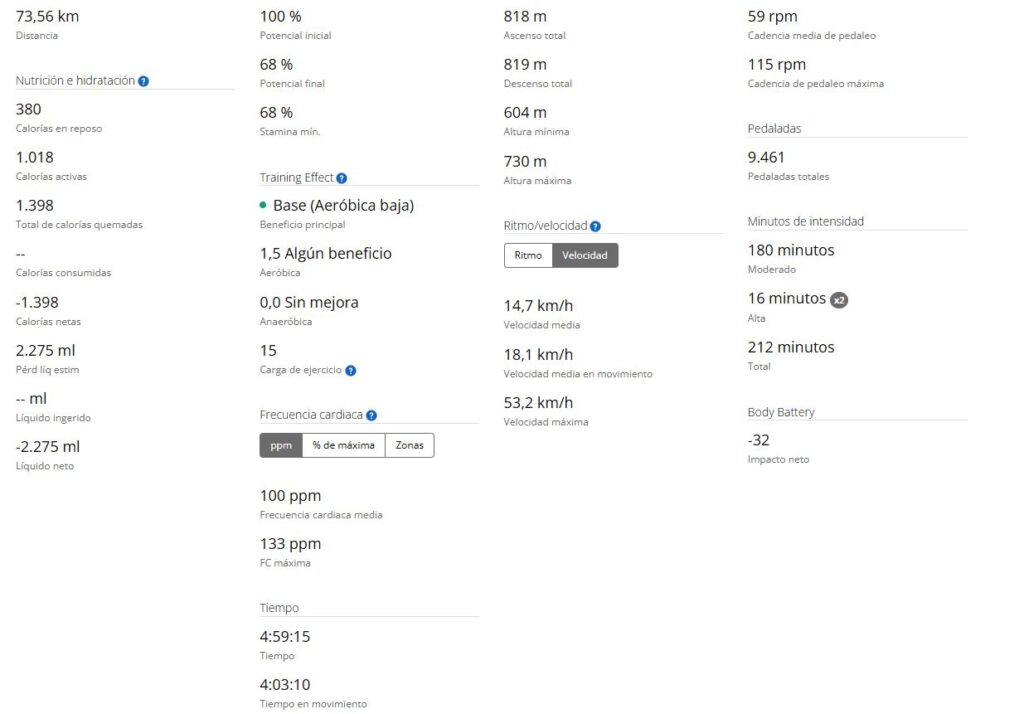Open Training Effect help icon

coord(342,178)
